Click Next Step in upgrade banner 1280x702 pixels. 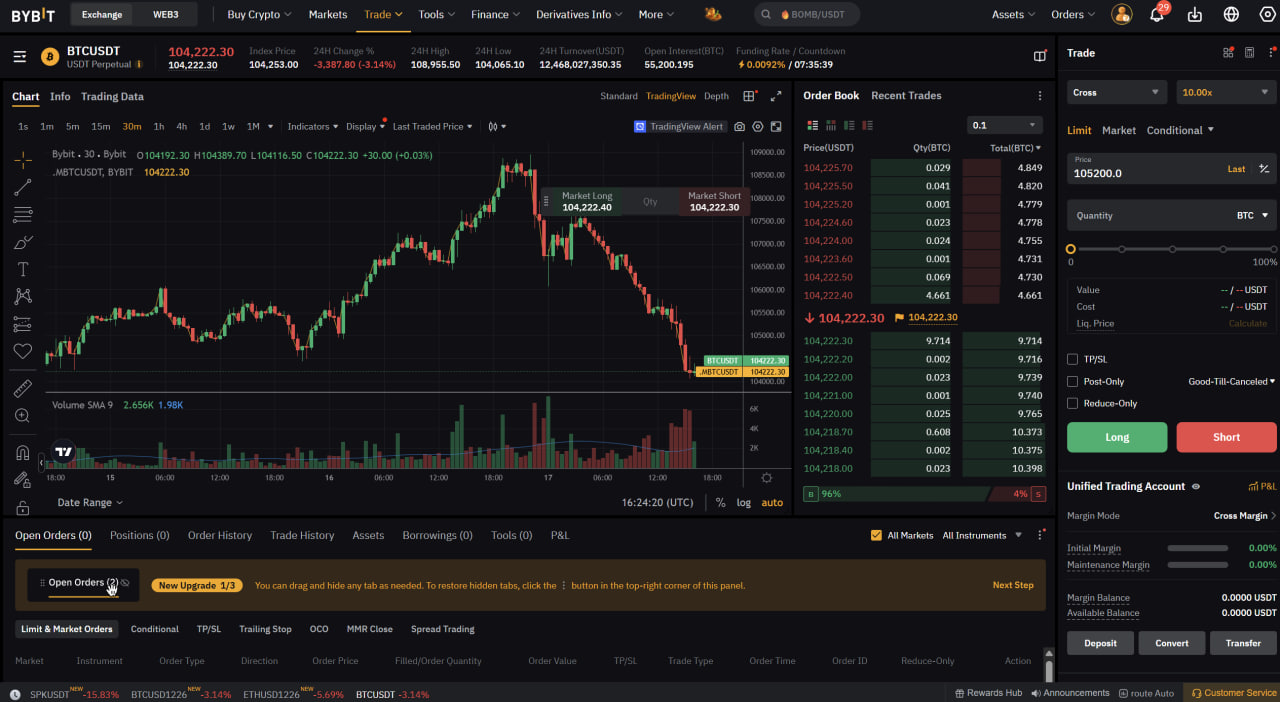(x=1013, y=585)
